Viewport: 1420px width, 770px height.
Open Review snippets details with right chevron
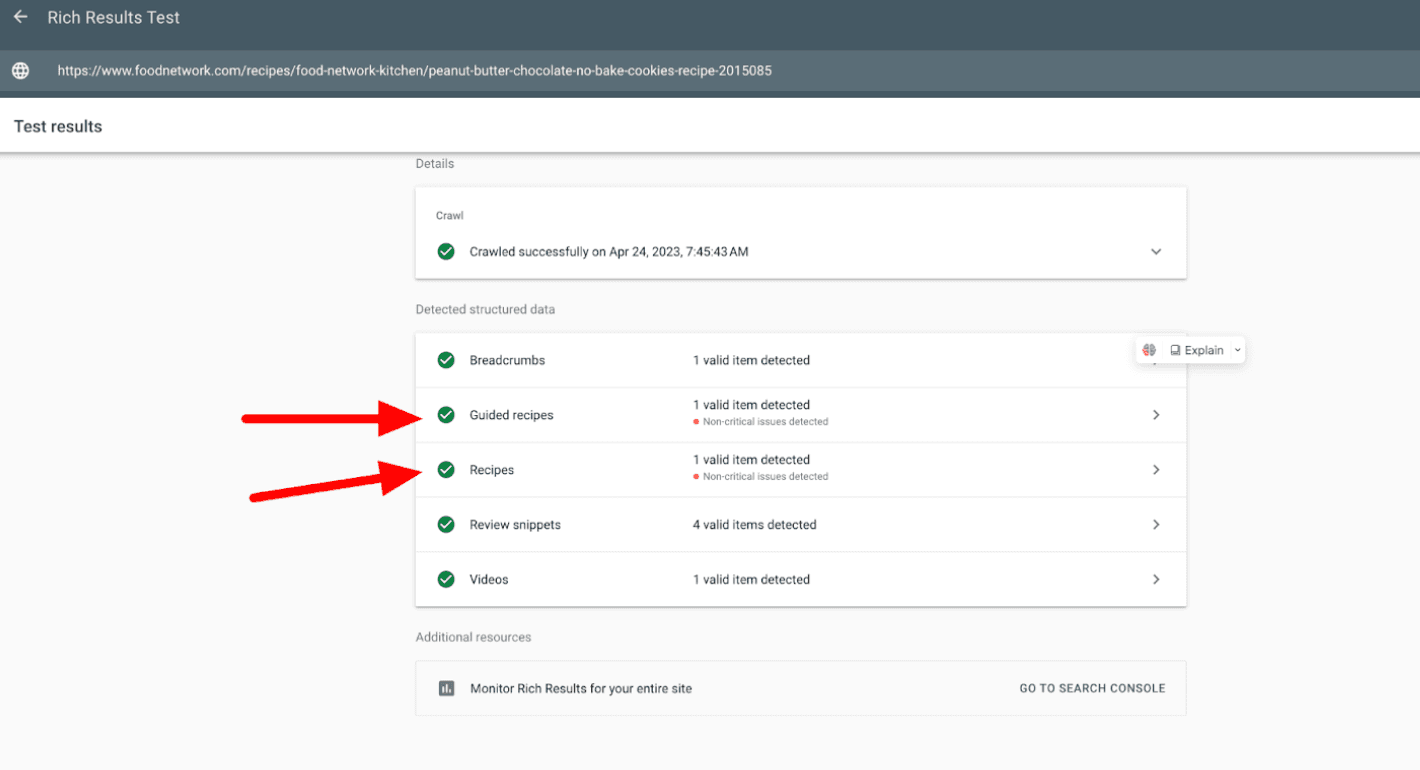coord(1156,525)
